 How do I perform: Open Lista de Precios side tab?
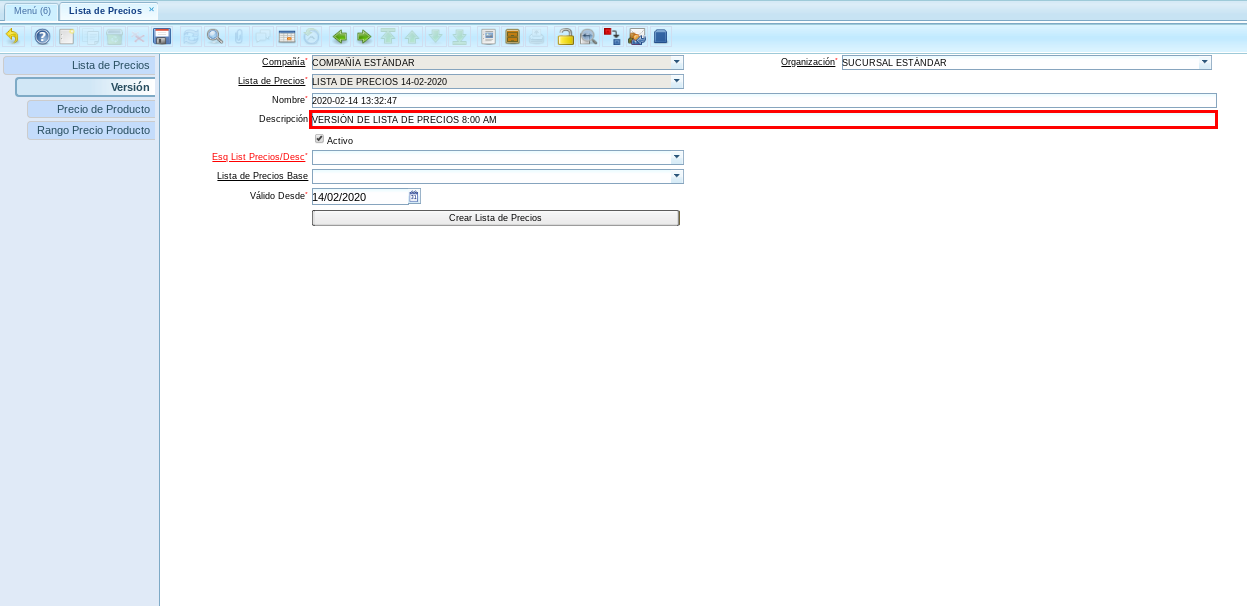[79, 65]
